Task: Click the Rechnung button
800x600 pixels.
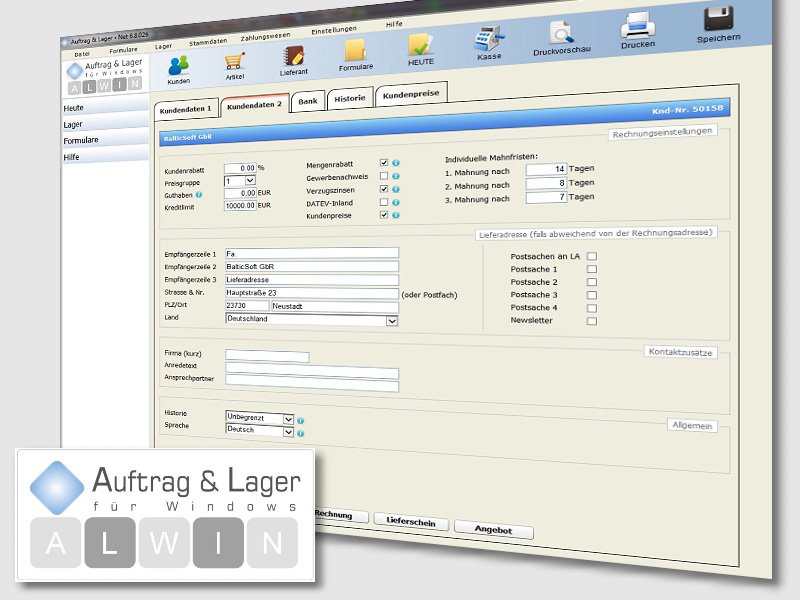Action: [x=340, y=515]
